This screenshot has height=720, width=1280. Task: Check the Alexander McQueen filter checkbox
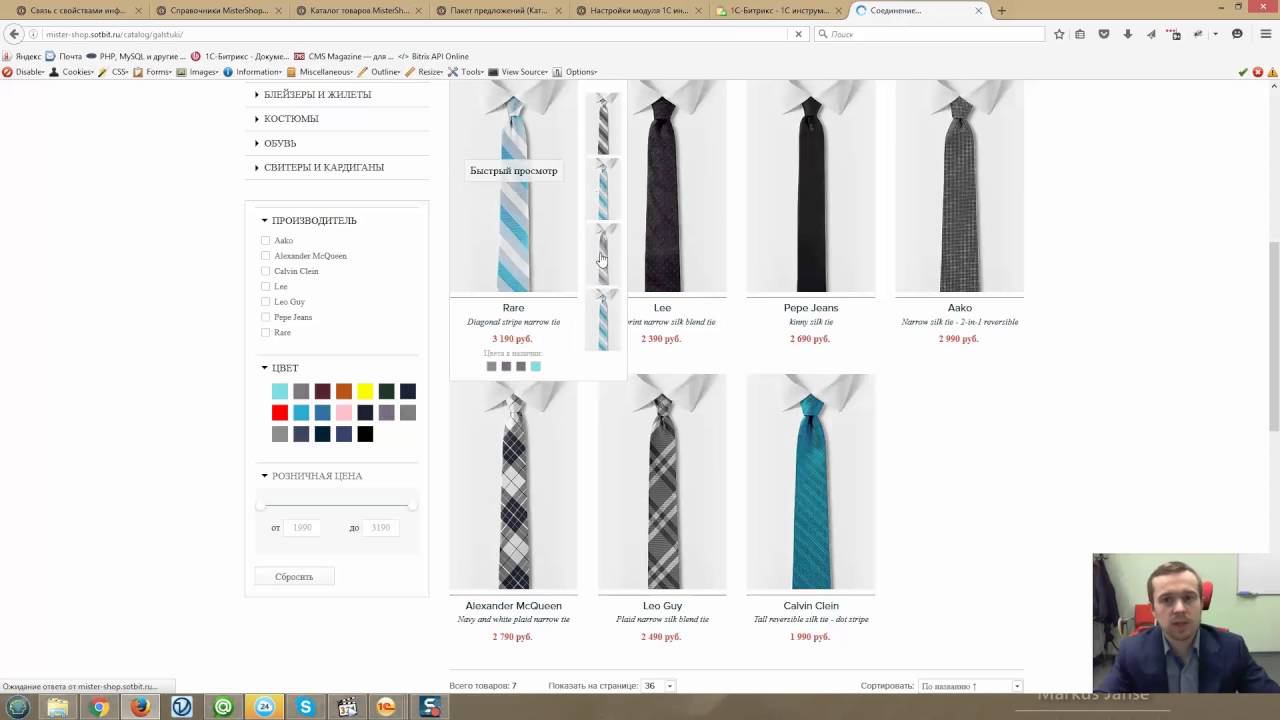coord(265,256)
